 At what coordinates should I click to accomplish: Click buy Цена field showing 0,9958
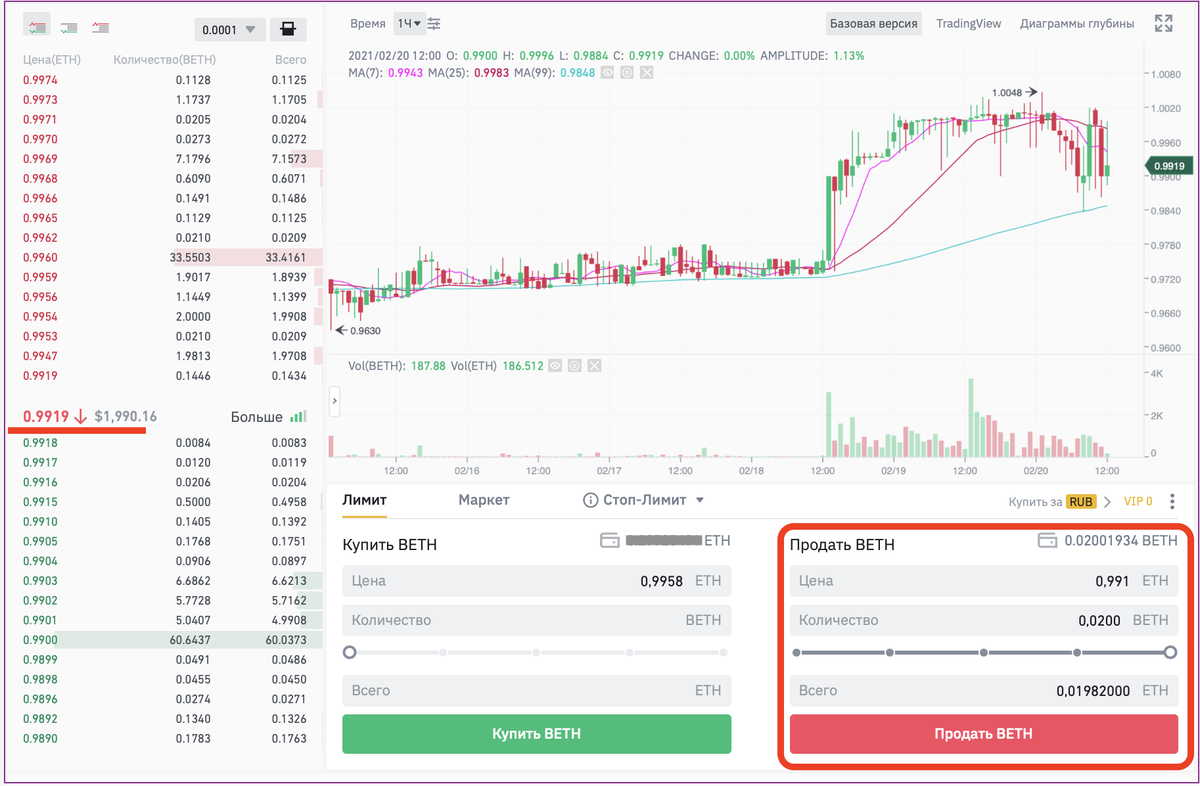point(536,581)
